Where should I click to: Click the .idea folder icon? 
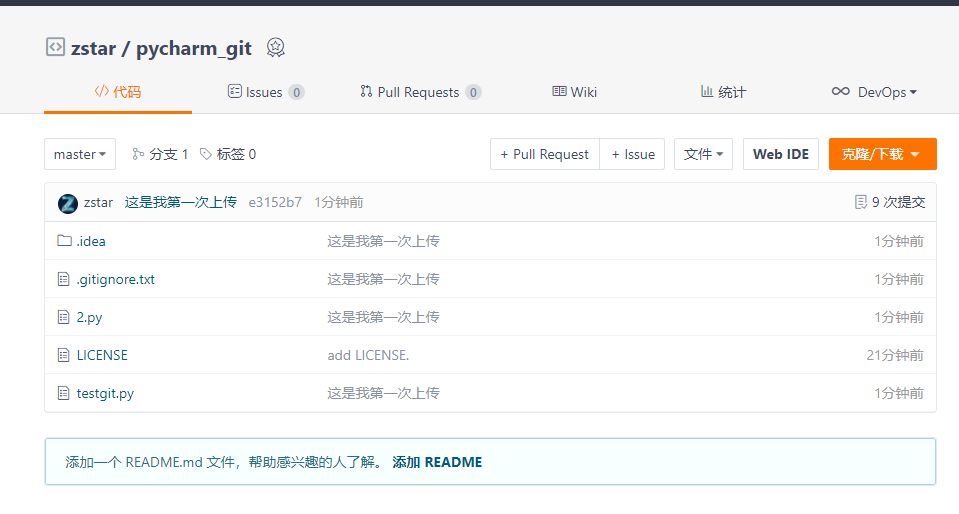pos(64,240)
